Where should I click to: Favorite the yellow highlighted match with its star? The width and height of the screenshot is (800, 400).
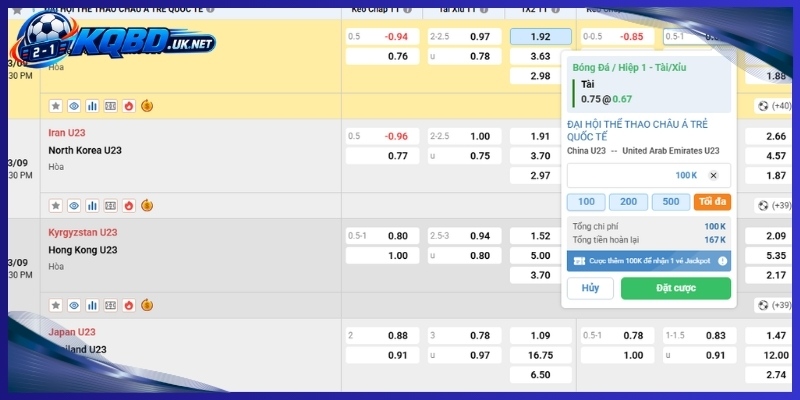[x=56, y=106]
